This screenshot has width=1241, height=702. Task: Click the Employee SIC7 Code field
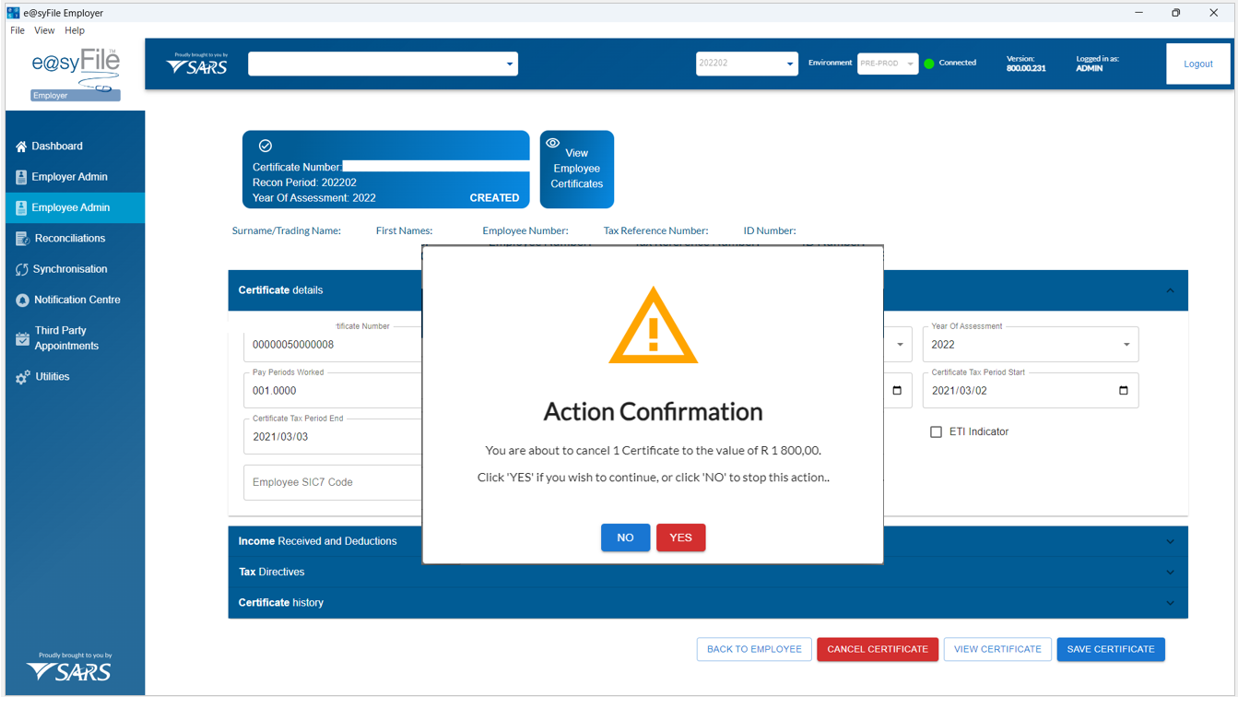(332, 483)
